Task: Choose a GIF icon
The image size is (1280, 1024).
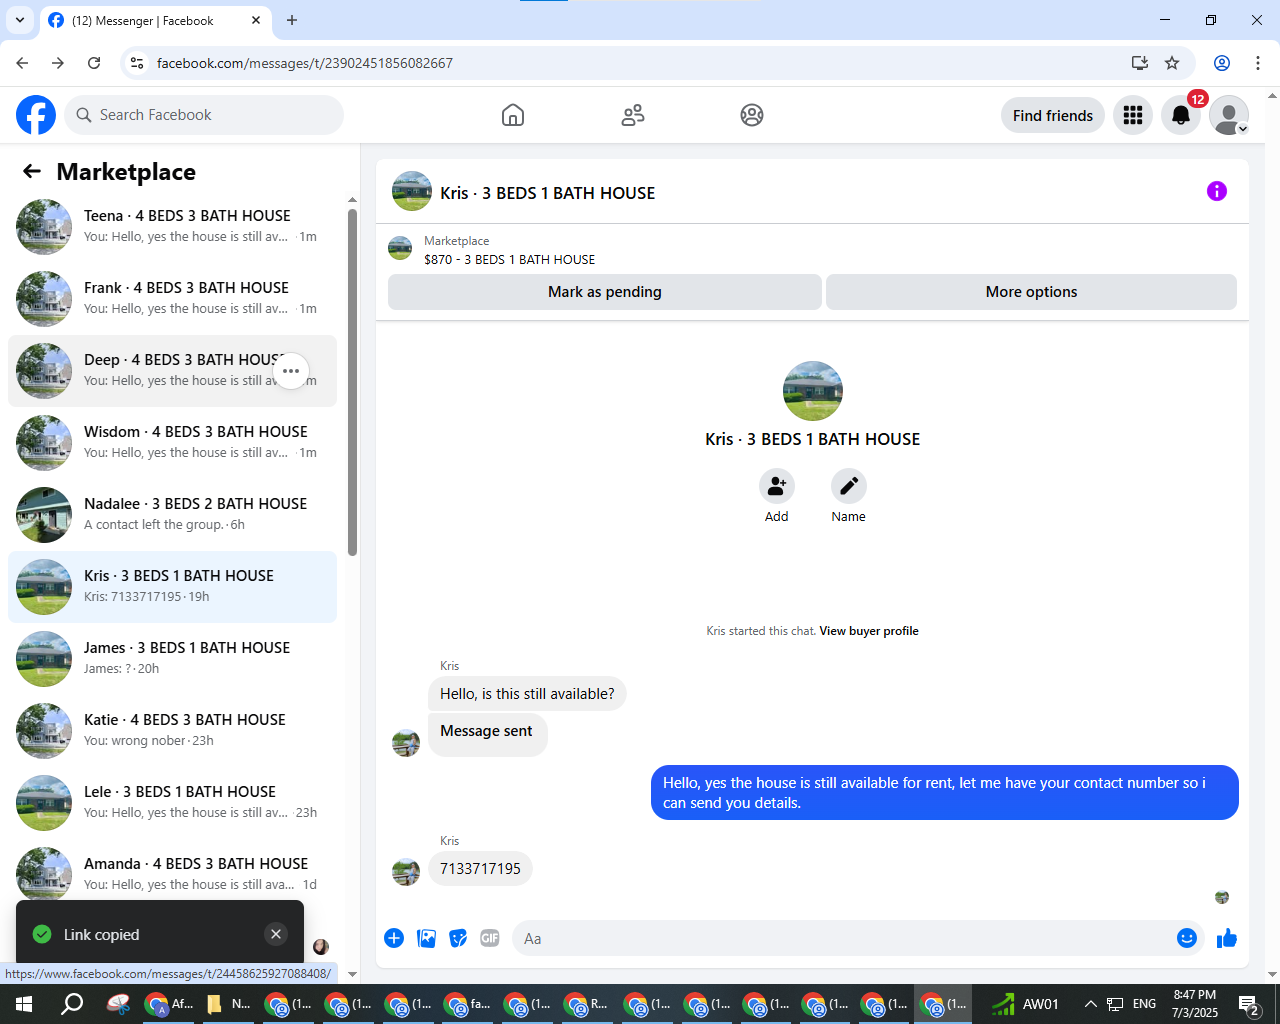Action: pyautogui.click(x=490, y=938)
